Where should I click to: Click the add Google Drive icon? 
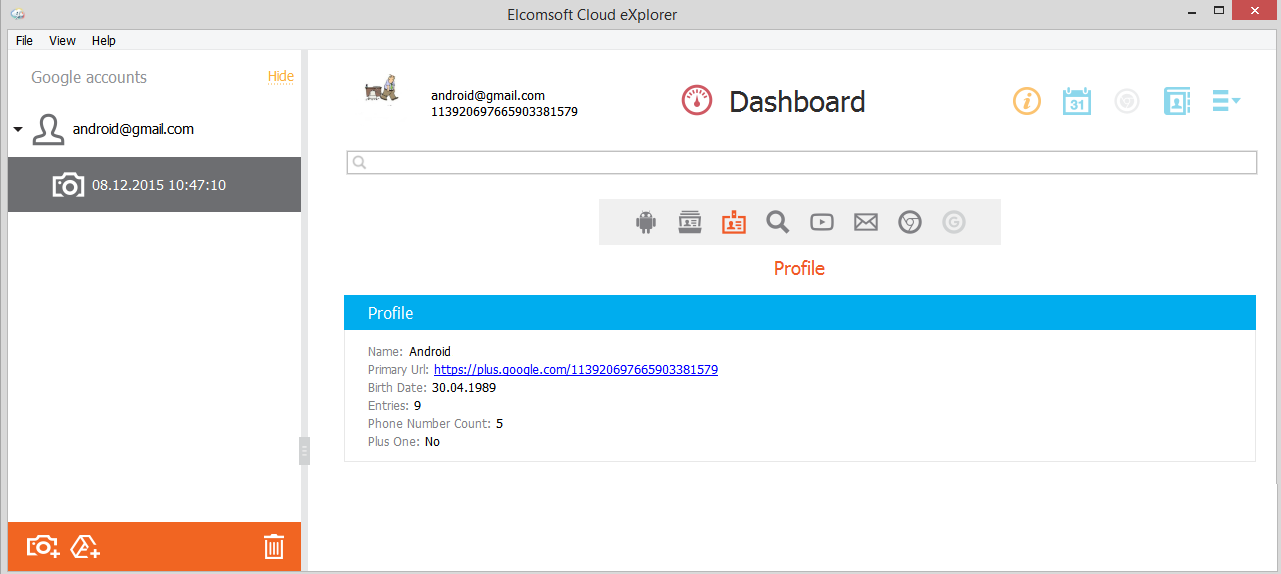point(86,546)
